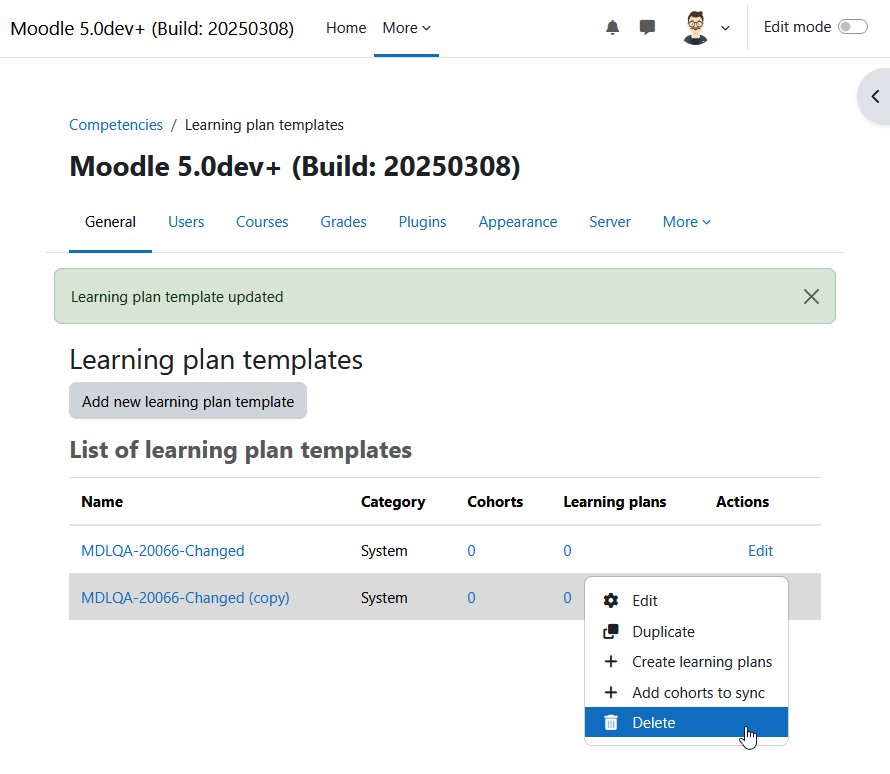Click the user avatar picture
Image resolution: width=890 pixels, height=774 pixels.
point(695,27)
